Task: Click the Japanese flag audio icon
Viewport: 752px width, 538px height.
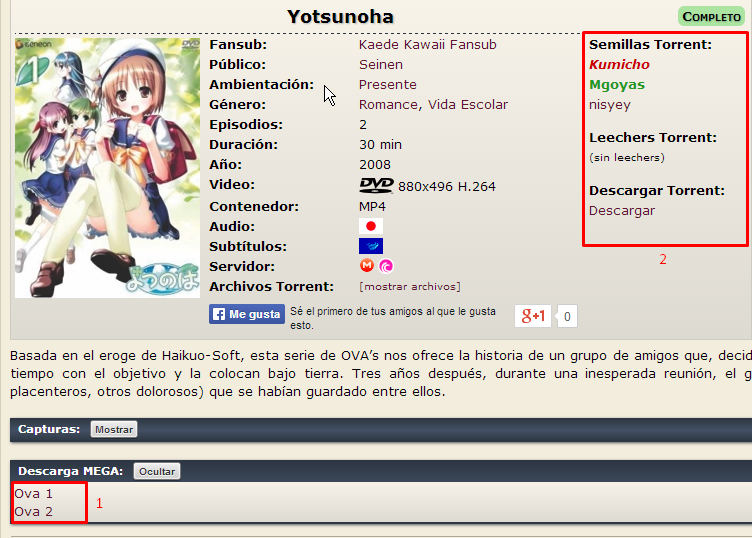Action: (371, 226)
